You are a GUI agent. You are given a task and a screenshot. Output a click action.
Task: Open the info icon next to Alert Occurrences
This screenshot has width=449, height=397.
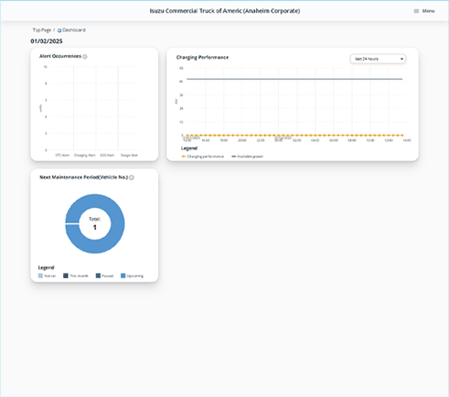(85, 57)
